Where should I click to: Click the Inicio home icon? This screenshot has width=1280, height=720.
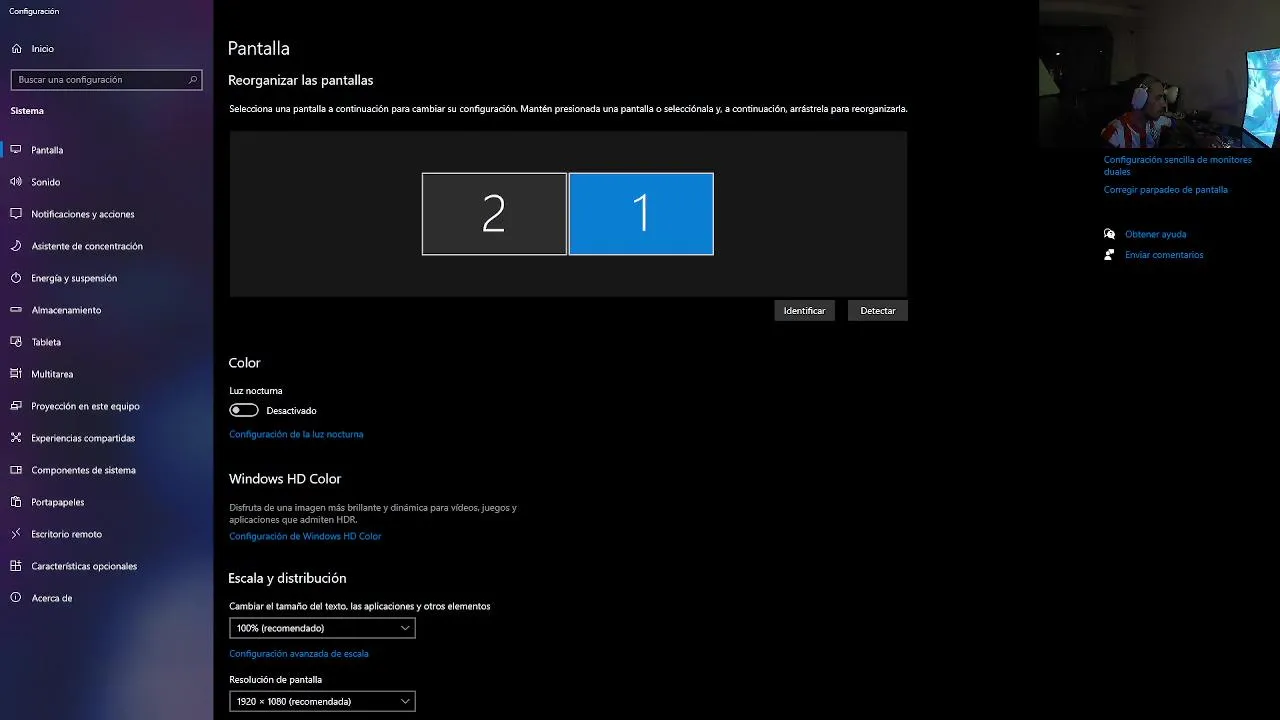point(16,48)
